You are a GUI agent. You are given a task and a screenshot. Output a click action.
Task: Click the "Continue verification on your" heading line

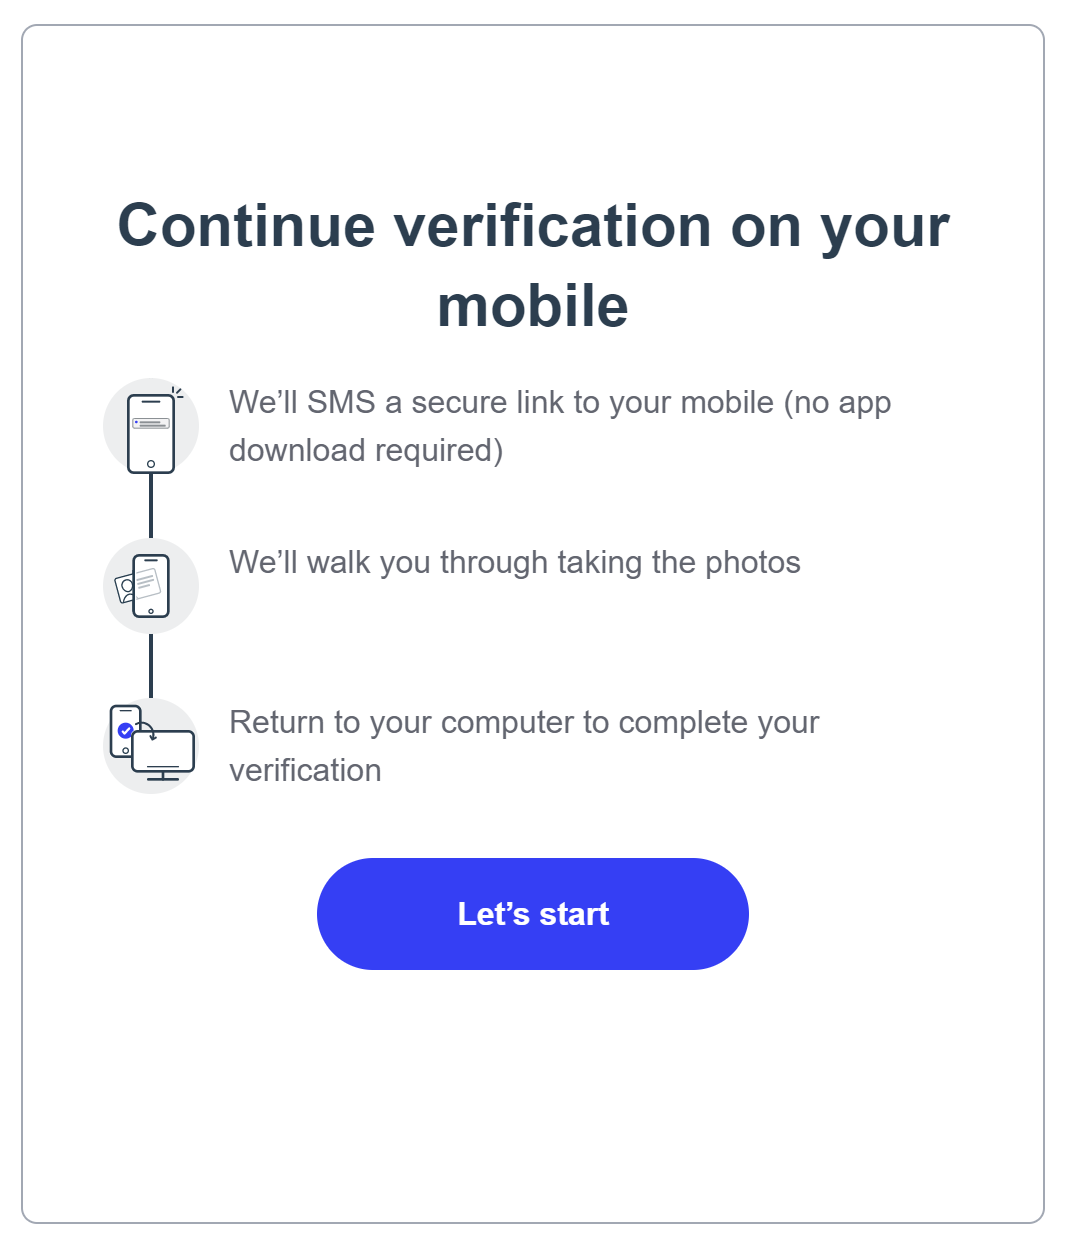coord(533,225)
